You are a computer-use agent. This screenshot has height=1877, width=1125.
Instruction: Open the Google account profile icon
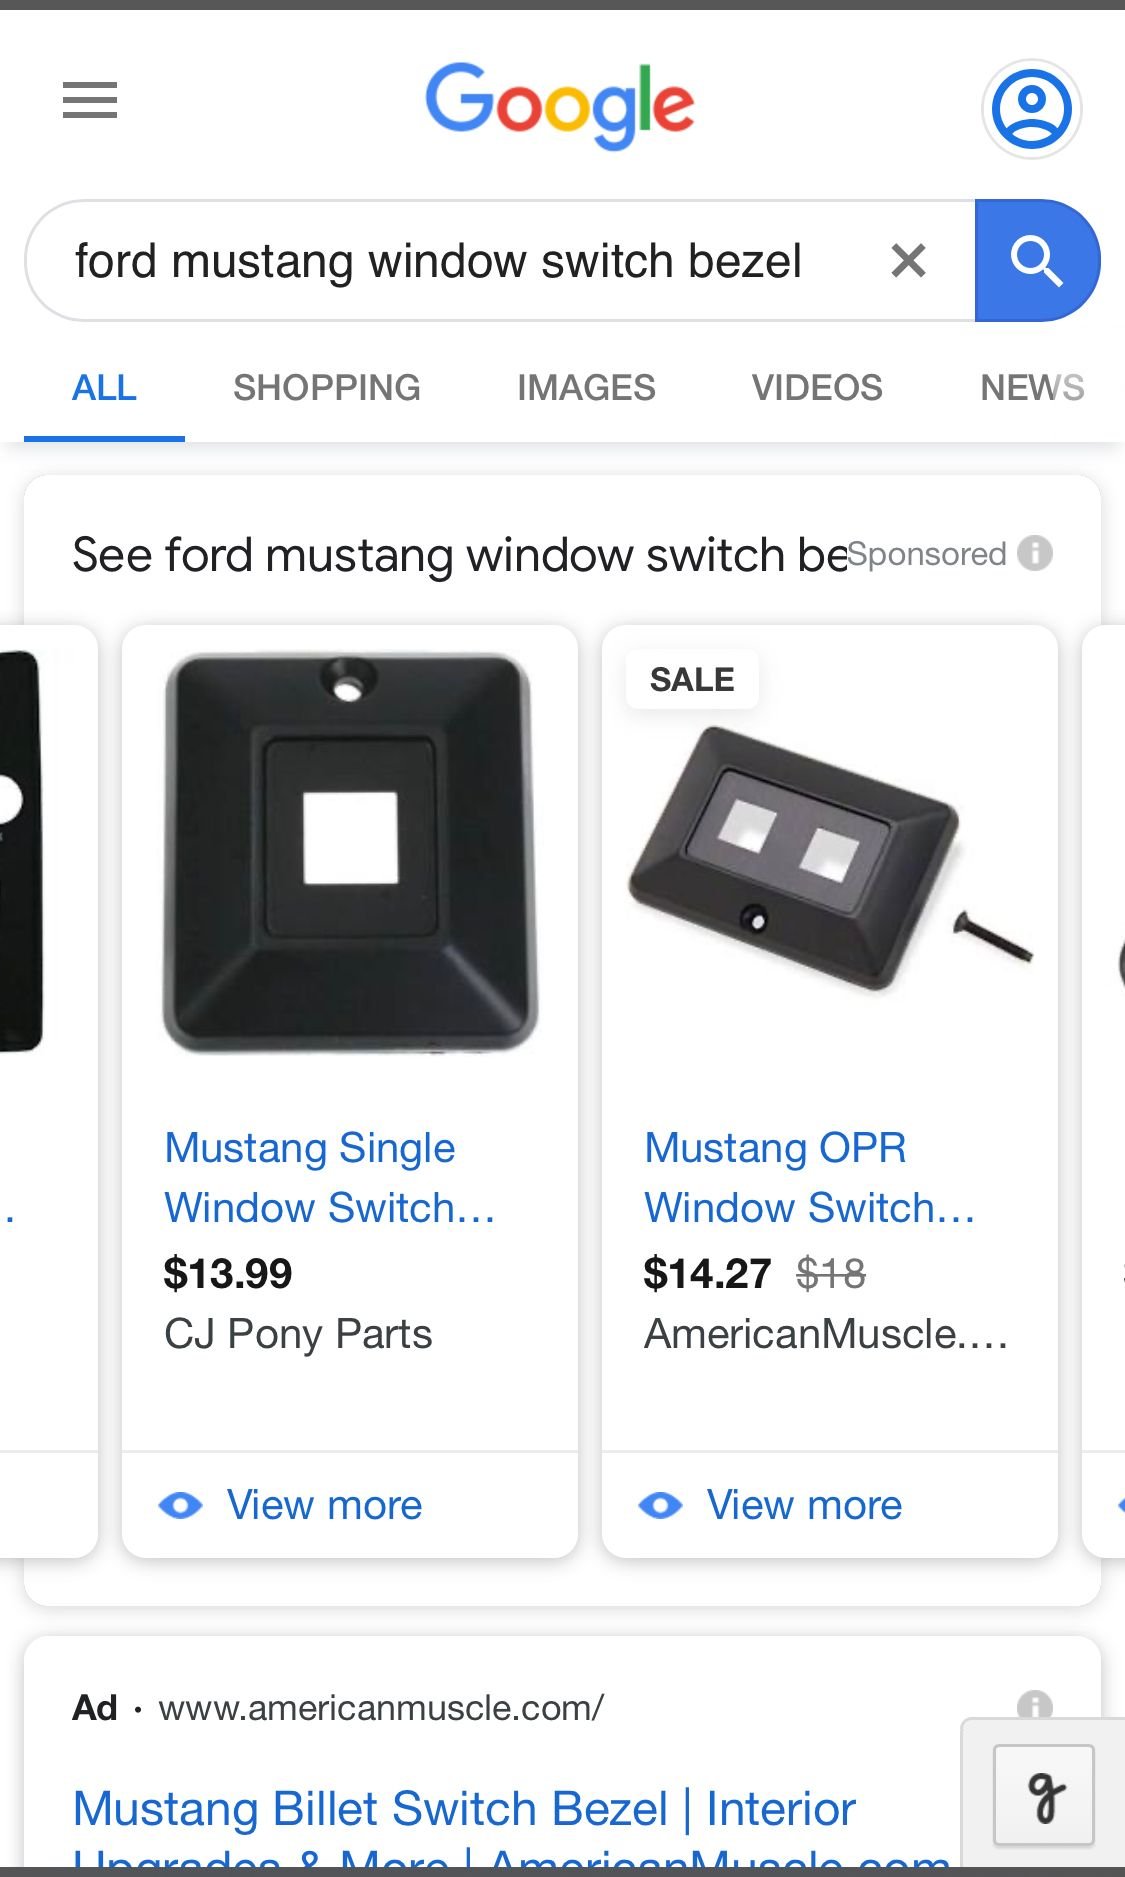click(1031, 108)
